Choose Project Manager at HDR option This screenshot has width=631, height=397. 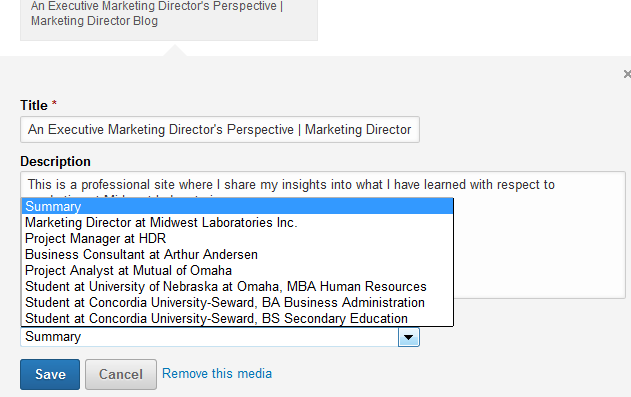[x=237, y=239]
